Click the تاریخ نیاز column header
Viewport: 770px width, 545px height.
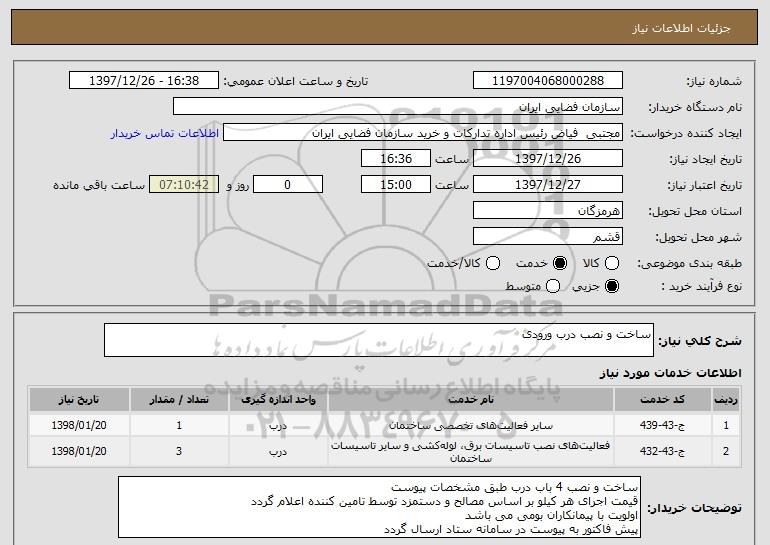[79, 400]
